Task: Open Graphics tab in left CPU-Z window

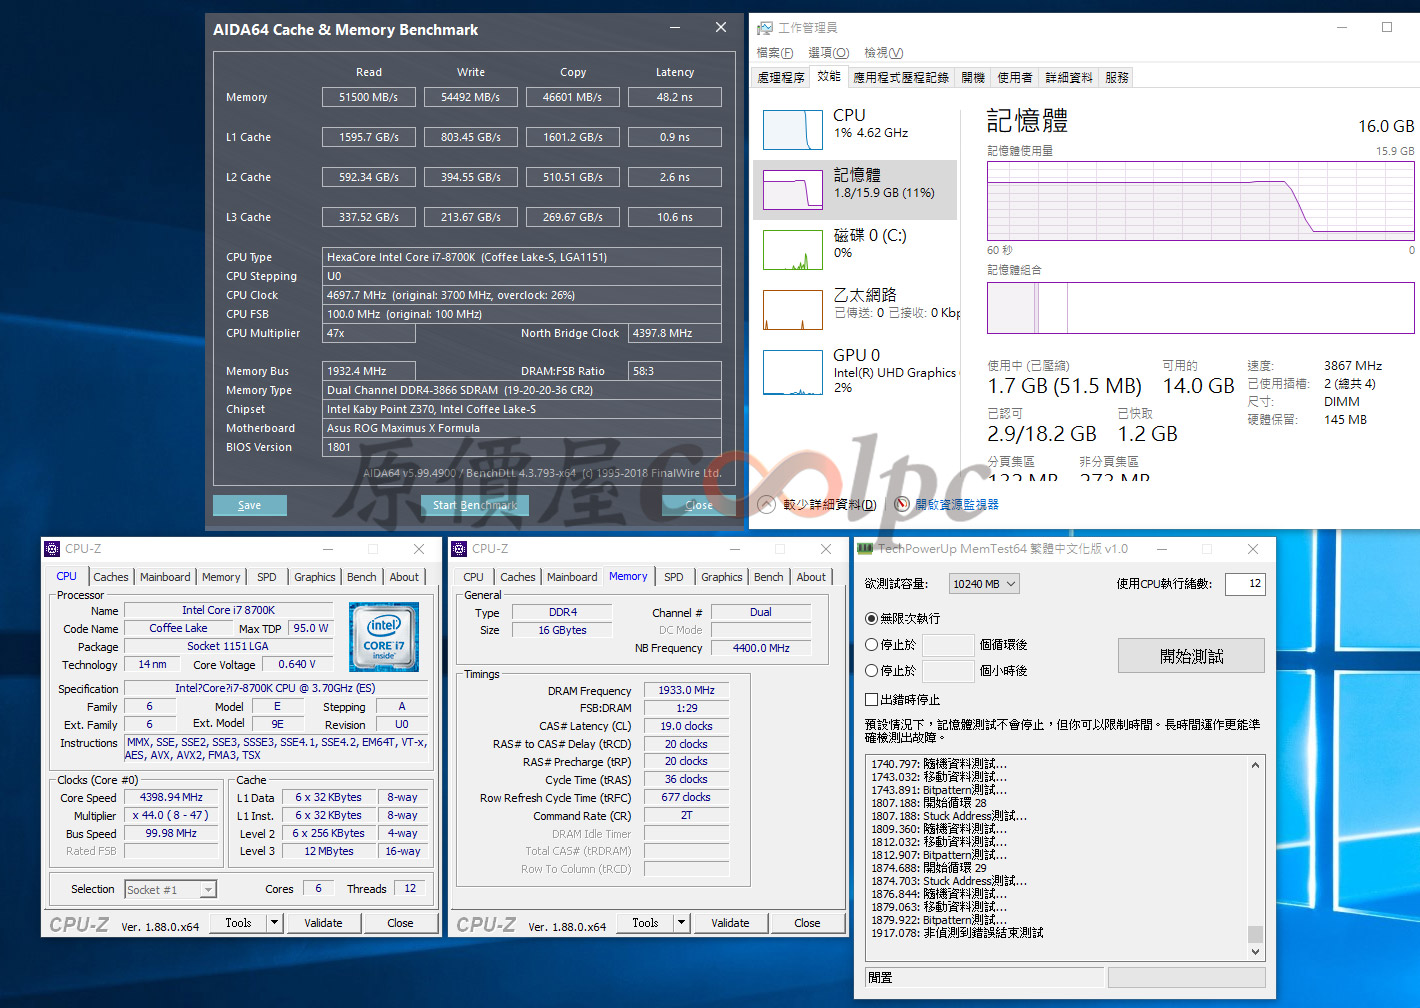Action: pyautogui.click(x=315, y=577)
